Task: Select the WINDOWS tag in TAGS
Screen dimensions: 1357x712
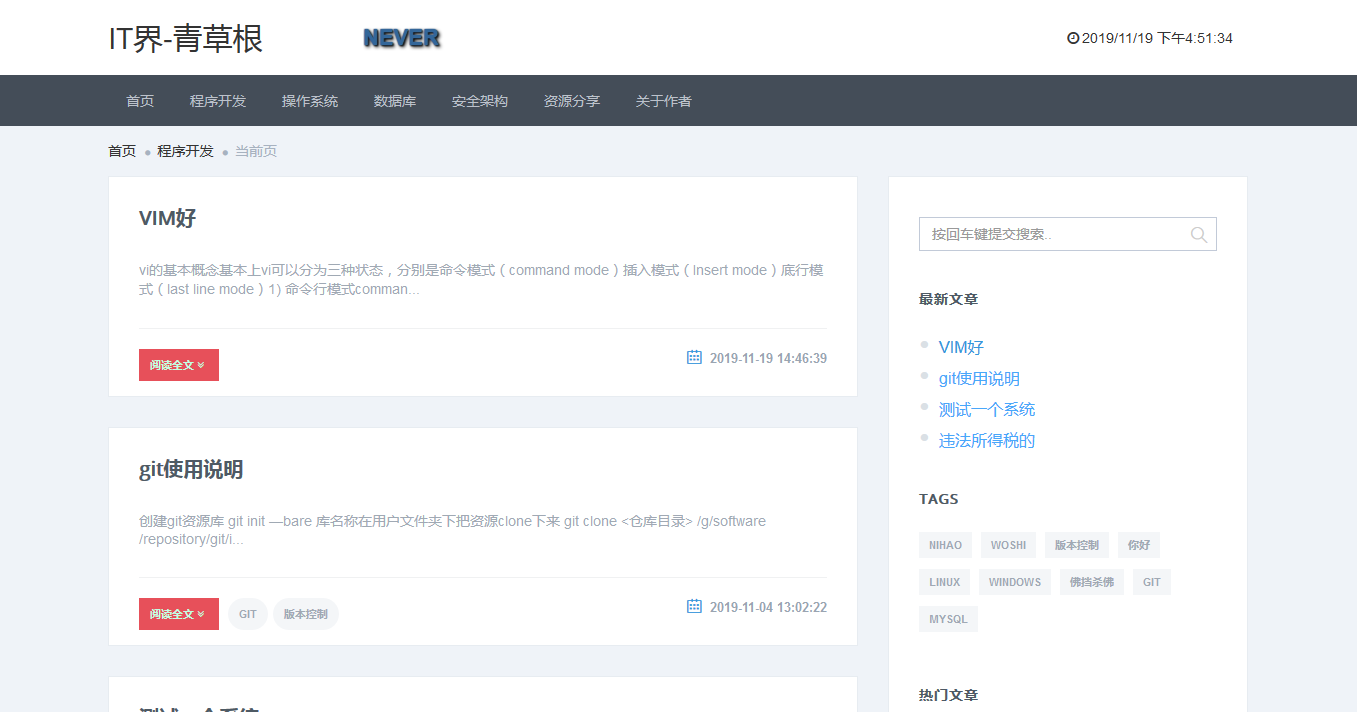Action: [x=1015, y=582]
